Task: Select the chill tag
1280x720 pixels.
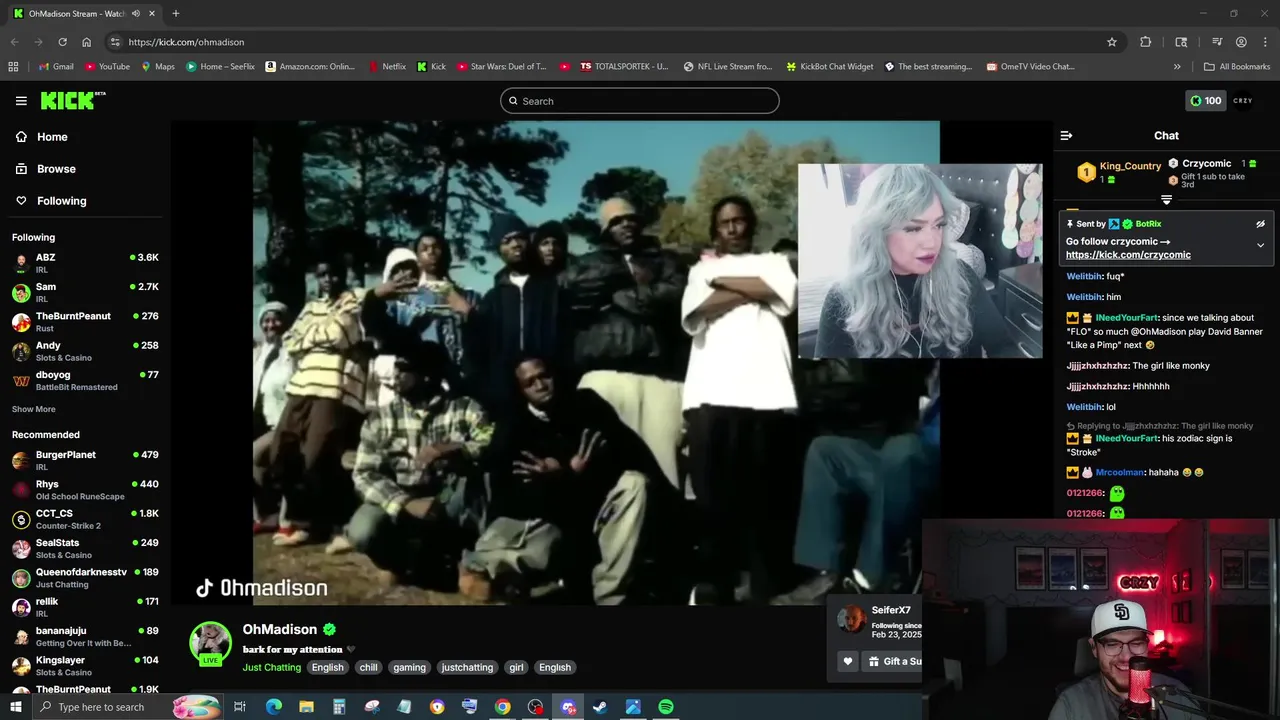Action: point(369,667)
